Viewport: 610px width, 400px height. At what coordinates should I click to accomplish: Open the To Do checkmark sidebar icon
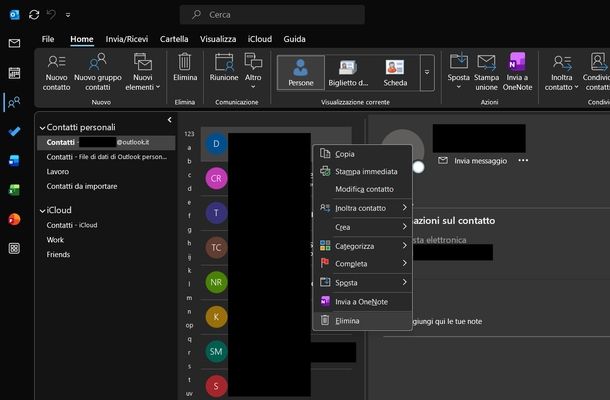point(14,132)
